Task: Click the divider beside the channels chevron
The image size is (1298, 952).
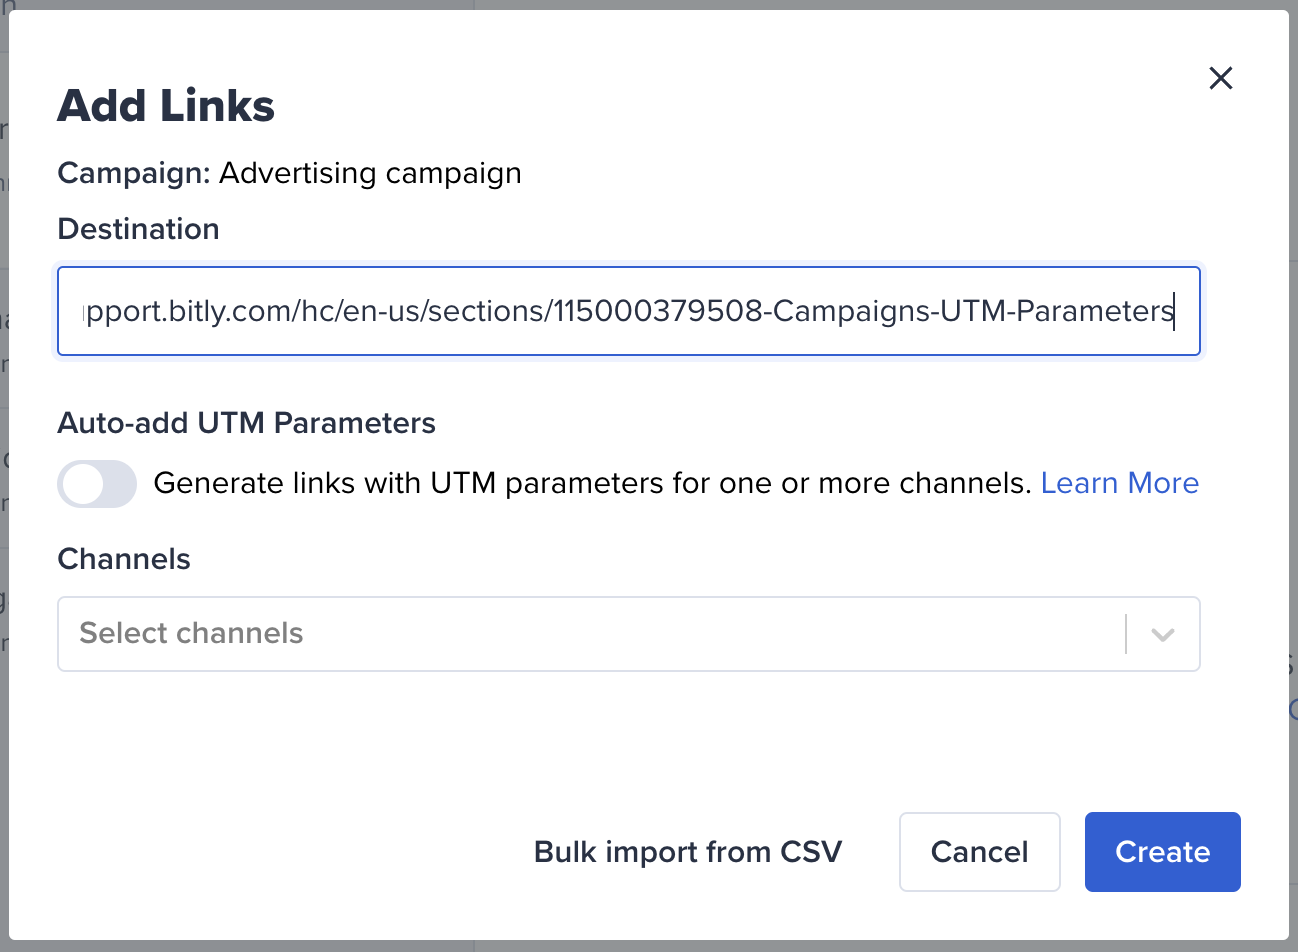Action: (x=1126, y=634)
